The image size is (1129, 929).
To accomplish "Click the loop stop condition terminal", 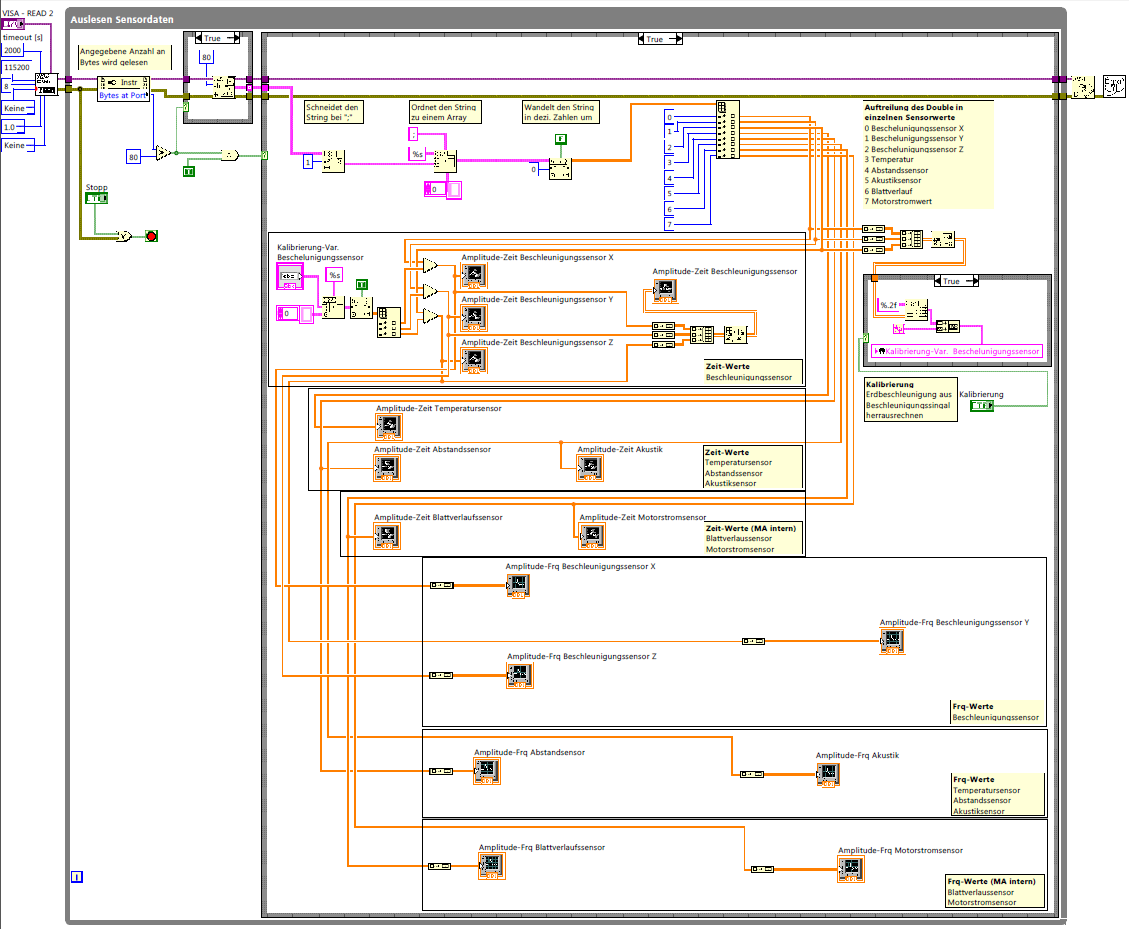I will [151, 236].
